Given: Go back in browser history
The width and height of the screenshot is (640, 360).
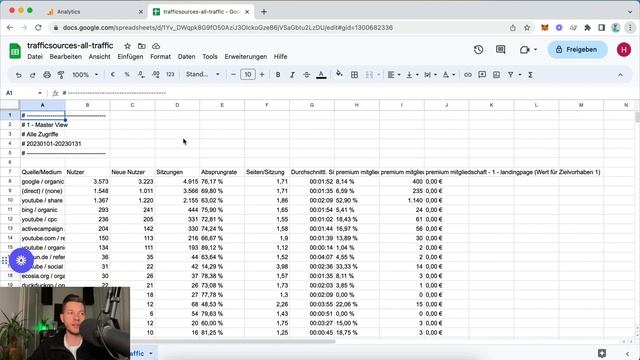Looking at the screenshot, I should click(10, 27).
